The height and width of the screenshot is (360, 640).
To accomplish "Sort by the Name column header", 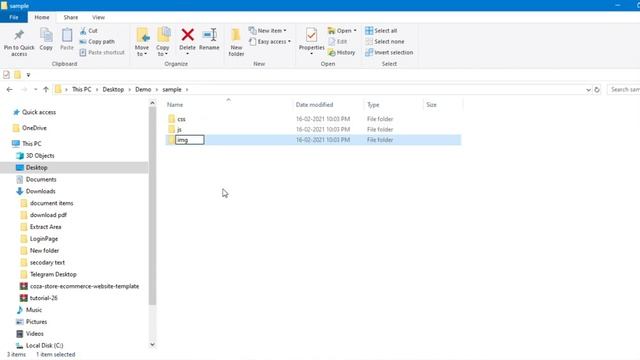I will pyautogui.click(x=229, y=104).
